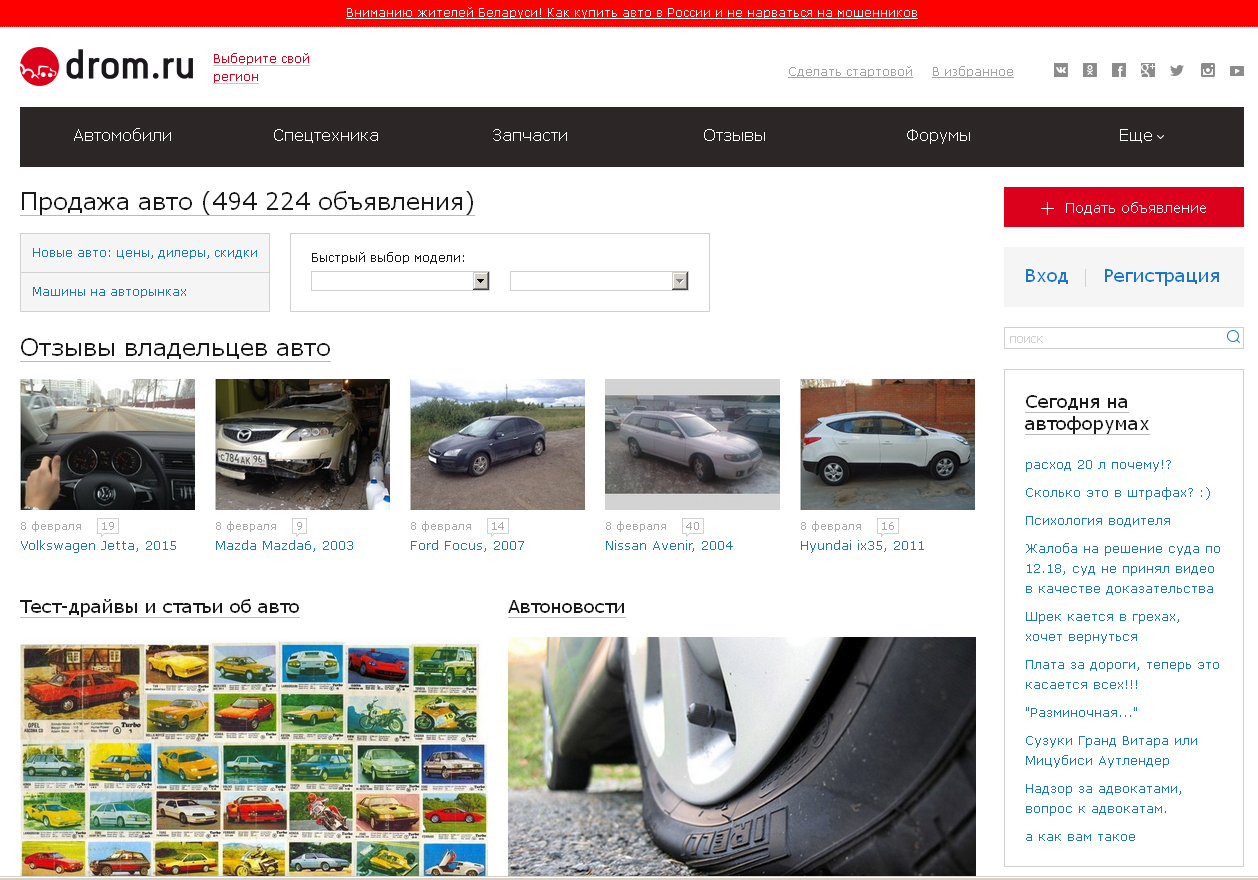Click the Регистрация link
The width and height of the screenshot is (1258, 880).
click(1162, 276)
